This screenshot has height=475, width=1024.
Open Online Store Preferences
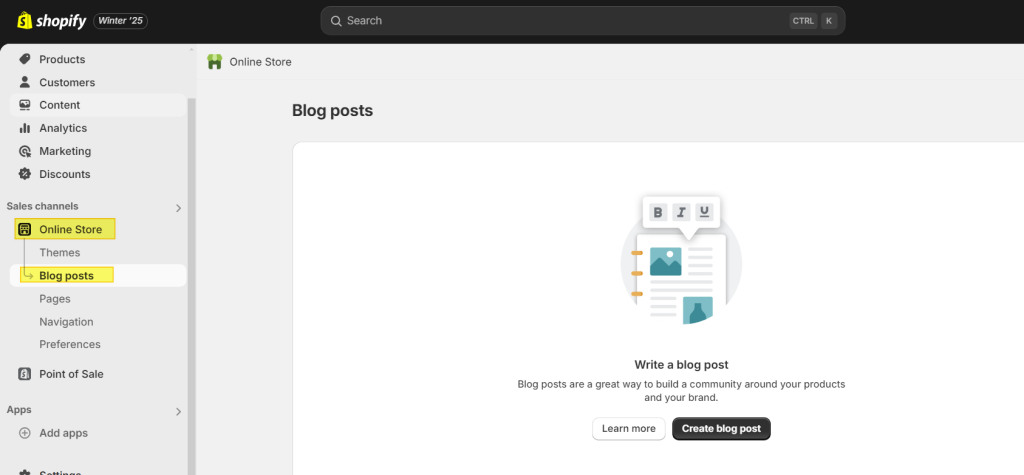69,344
